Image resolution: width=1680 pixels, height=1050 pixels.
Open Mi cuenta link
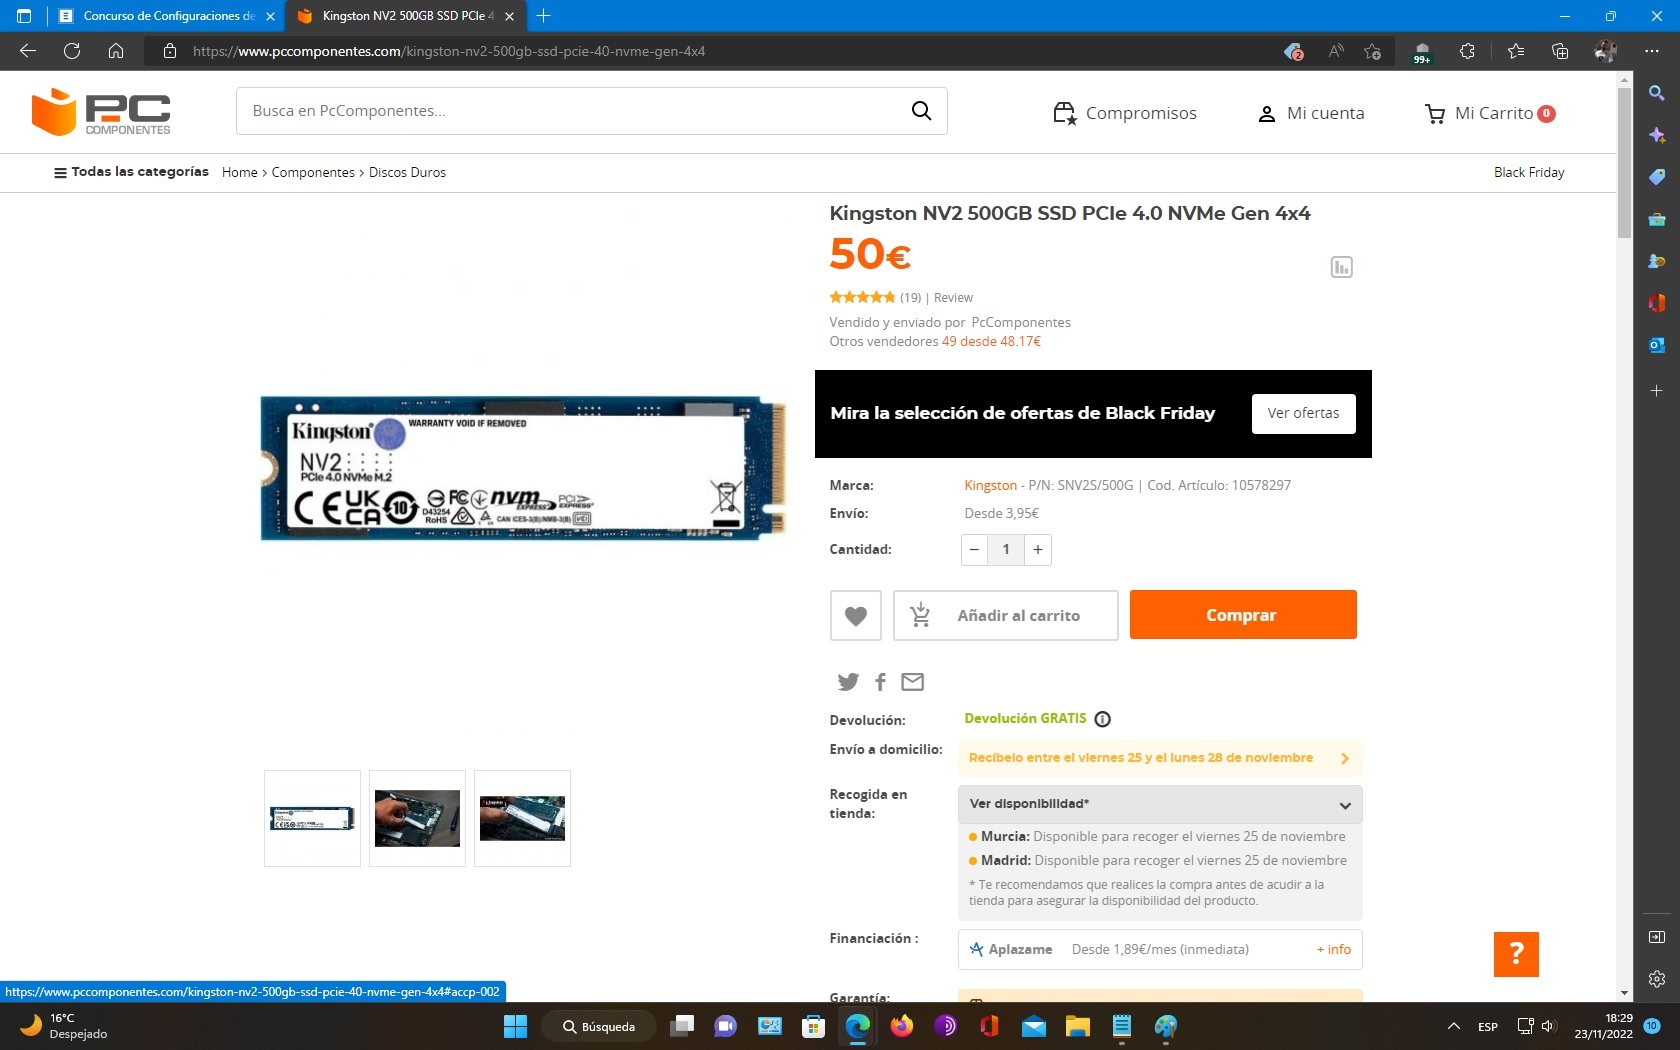point(1310,113)
